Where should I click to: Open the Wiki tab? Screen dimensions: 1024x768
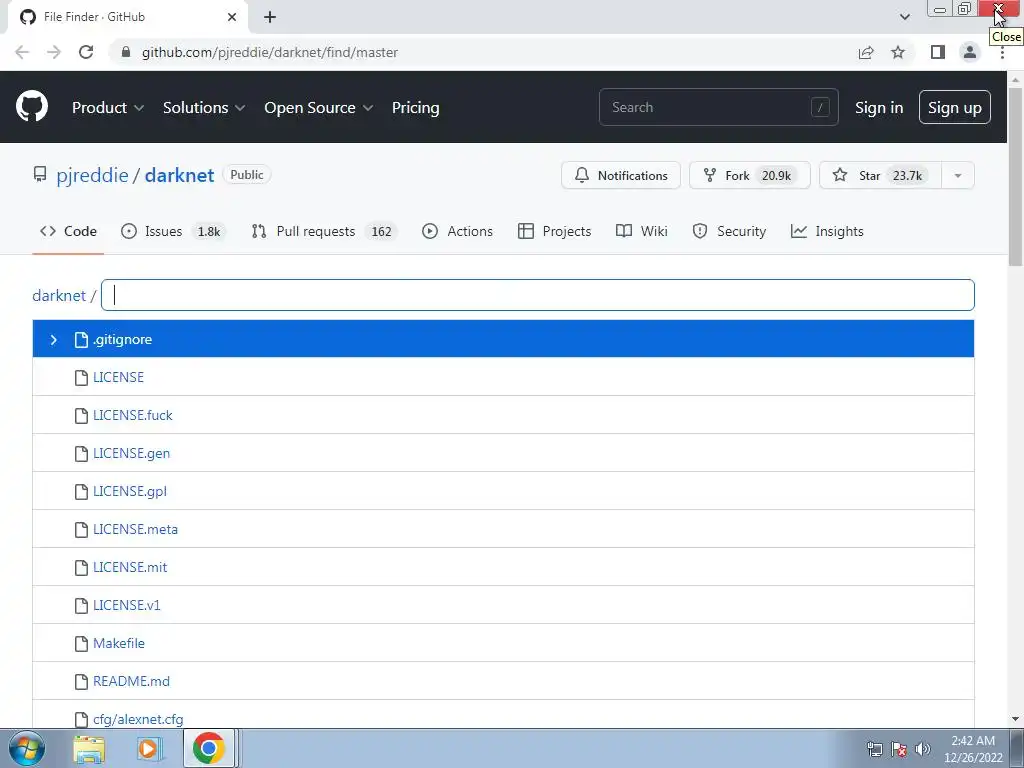pos(641,231)
